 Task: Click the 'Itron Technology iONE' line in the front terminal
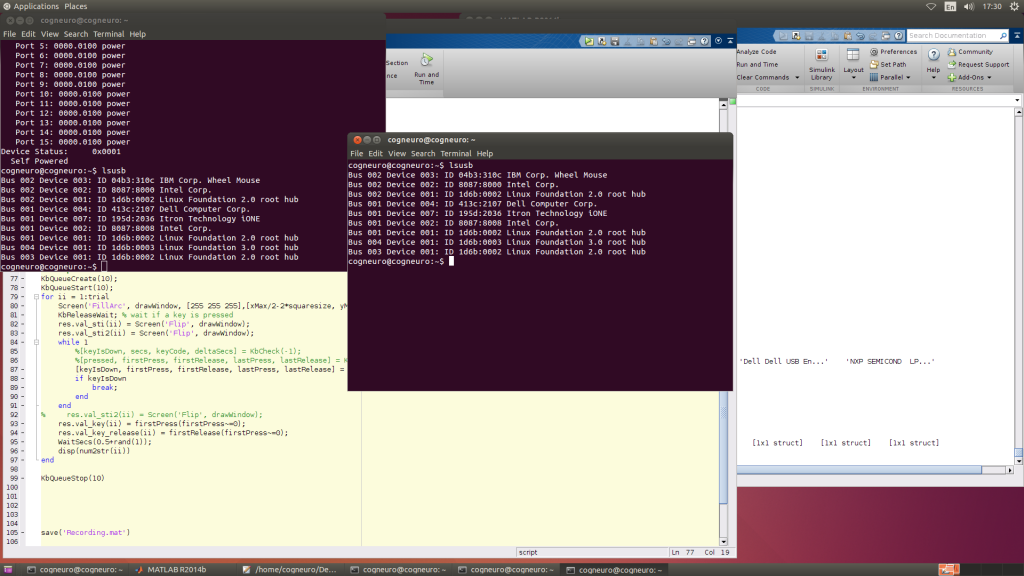(x=477, y=214)
